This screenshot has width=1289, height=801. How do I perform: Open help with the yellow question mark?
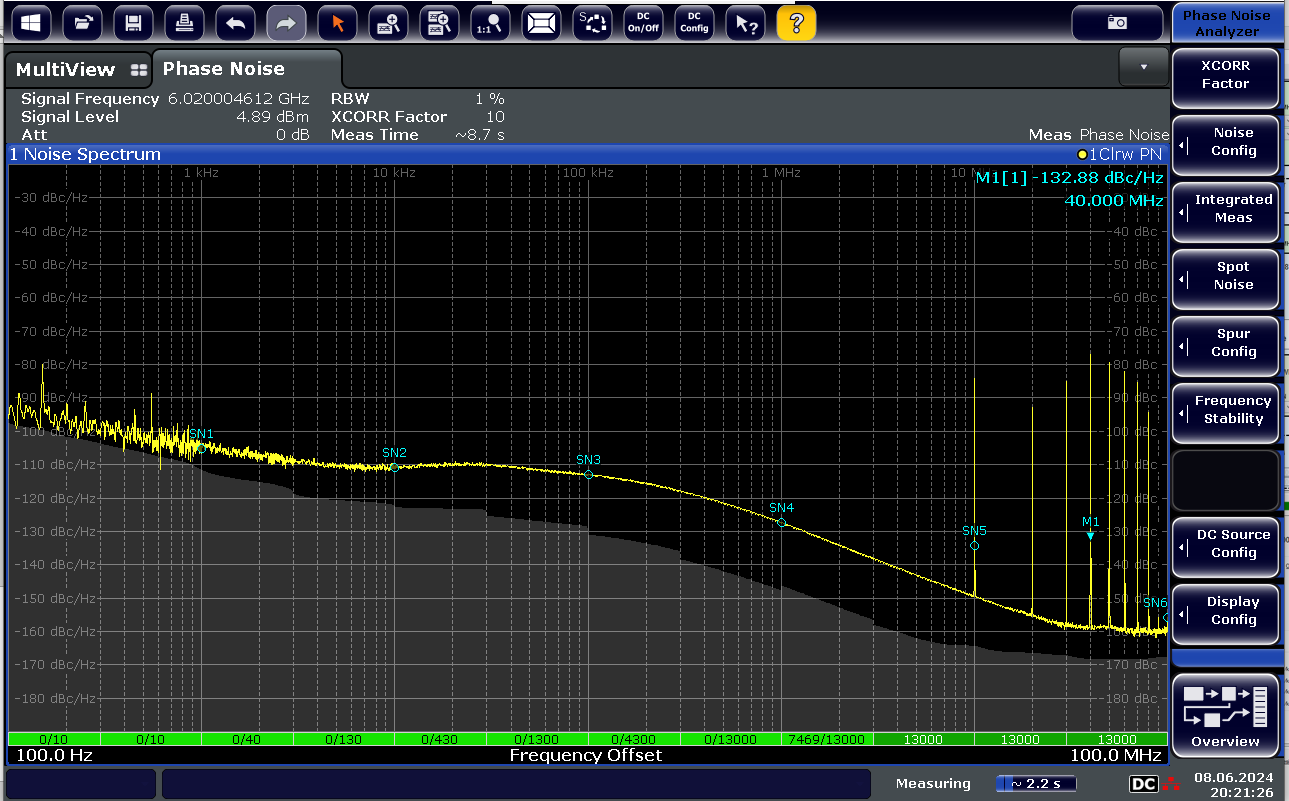796,22
